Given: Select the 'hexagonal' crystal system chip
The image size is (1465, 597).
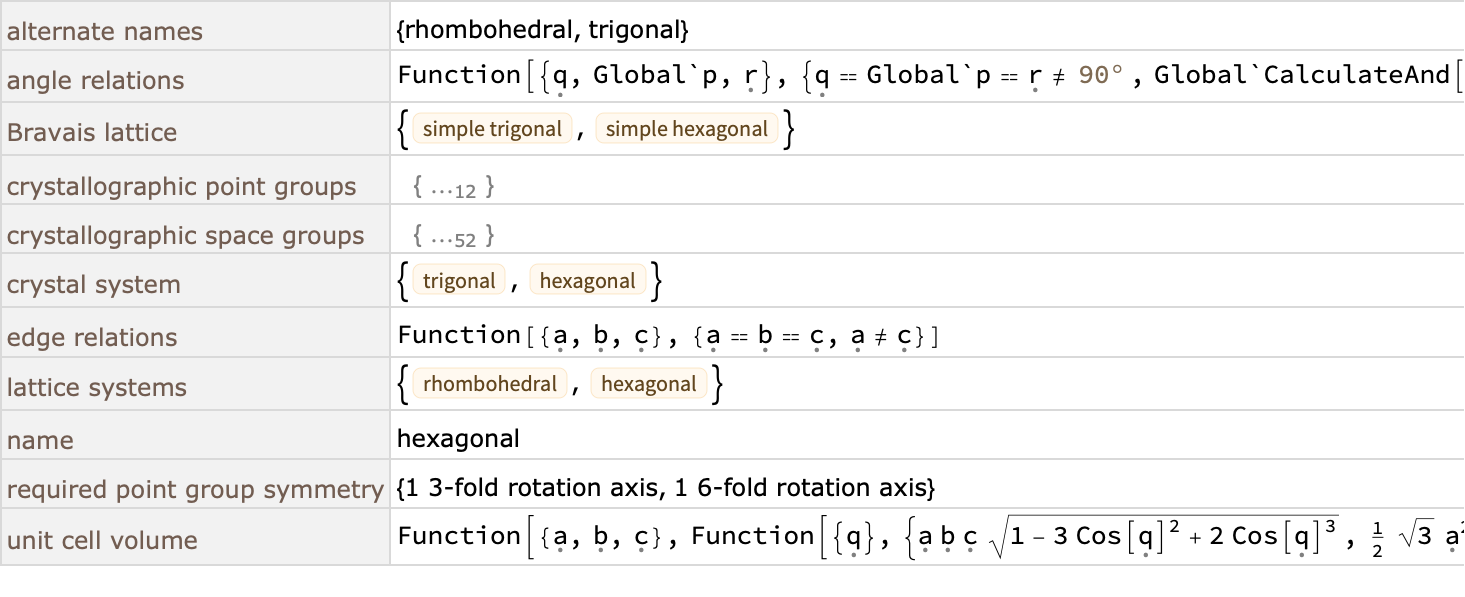Looking at the screenshot, I should tap(587, 281).
